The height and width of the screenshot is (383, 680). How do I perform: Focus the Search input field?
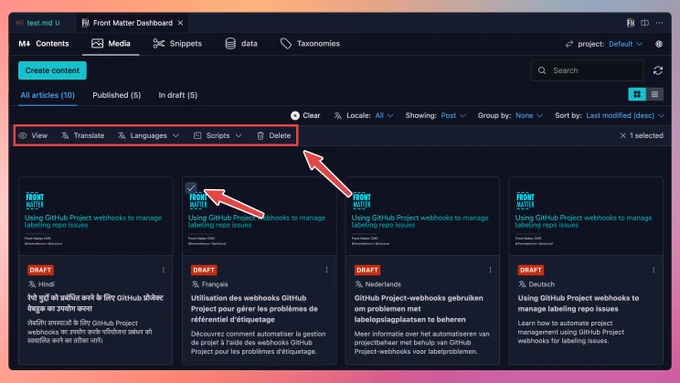coord(587,70)
